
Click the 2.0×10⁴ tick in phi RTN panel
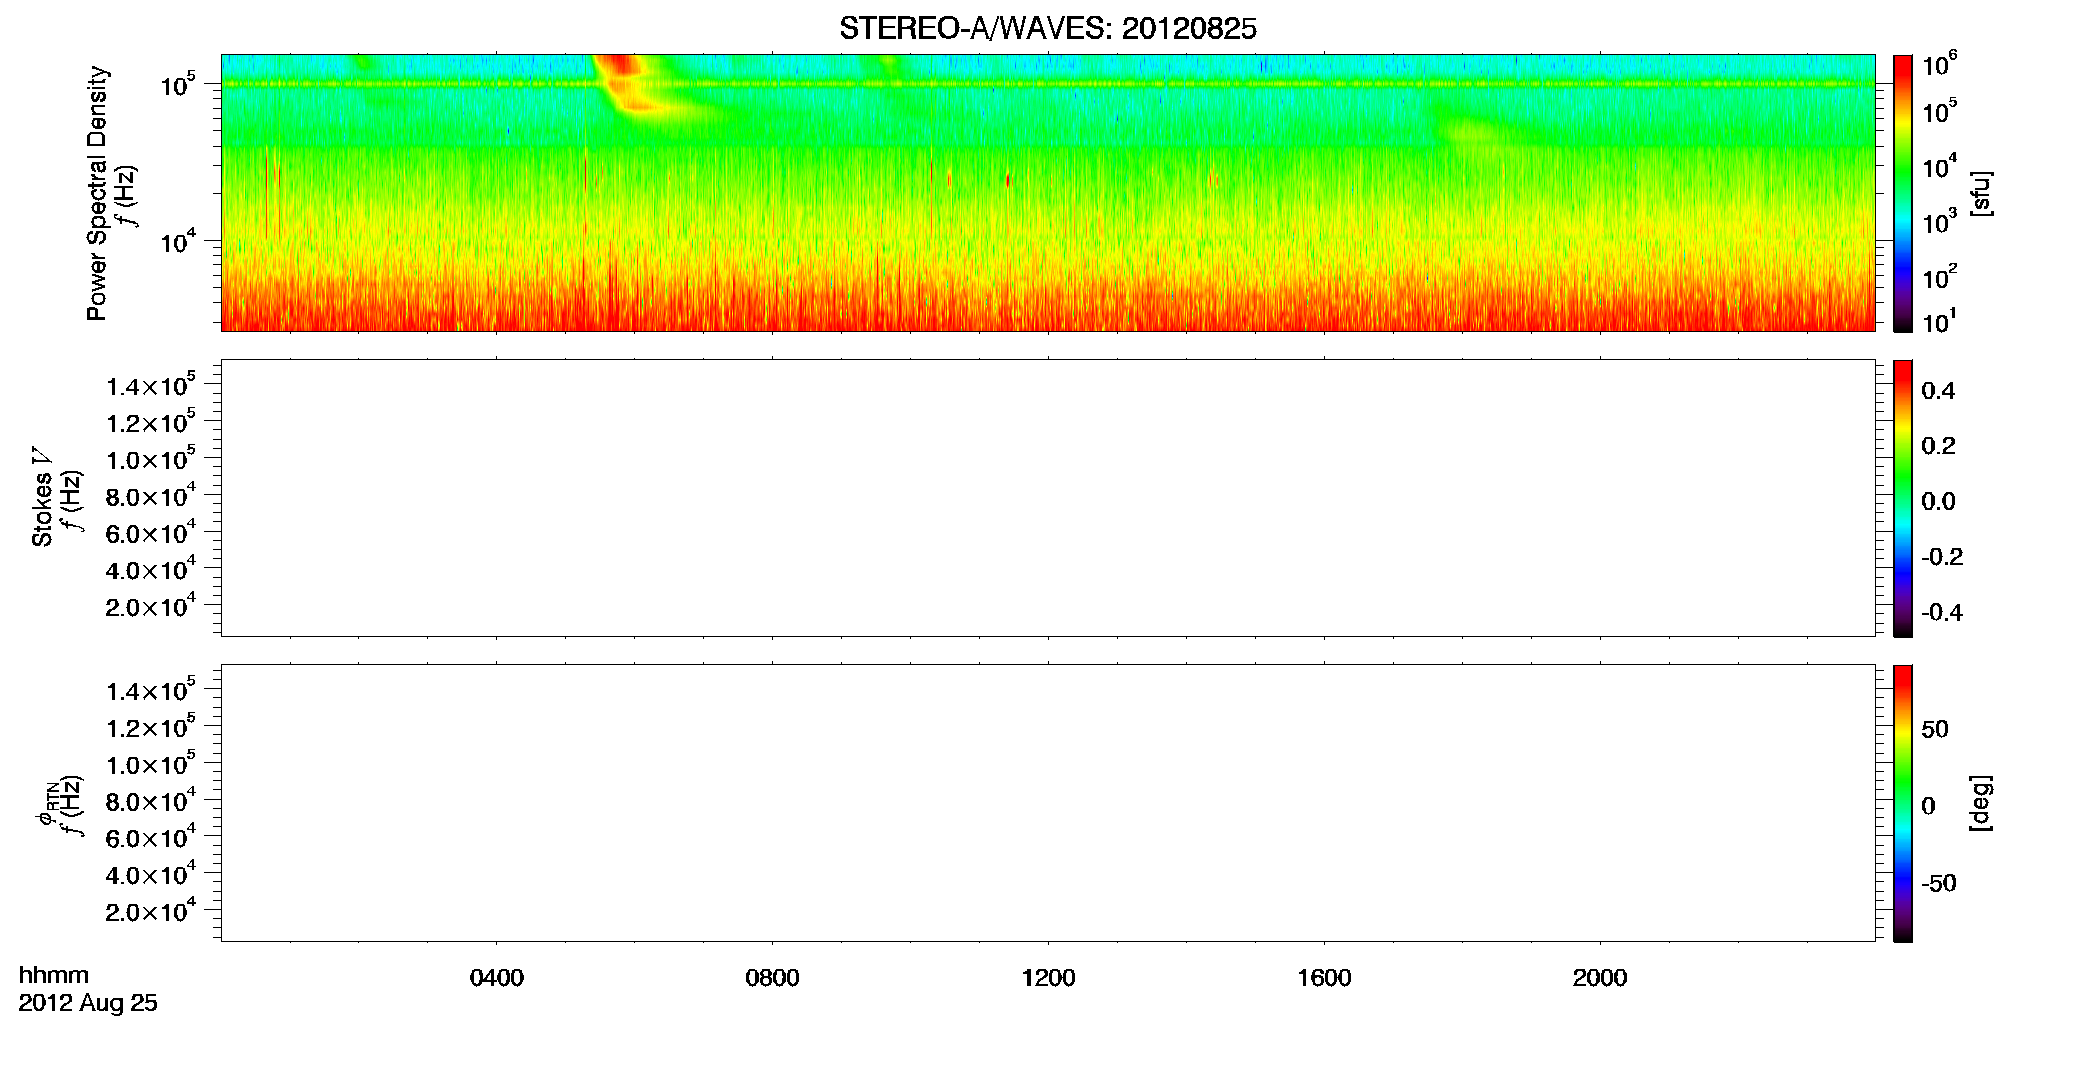pos(150,910)
